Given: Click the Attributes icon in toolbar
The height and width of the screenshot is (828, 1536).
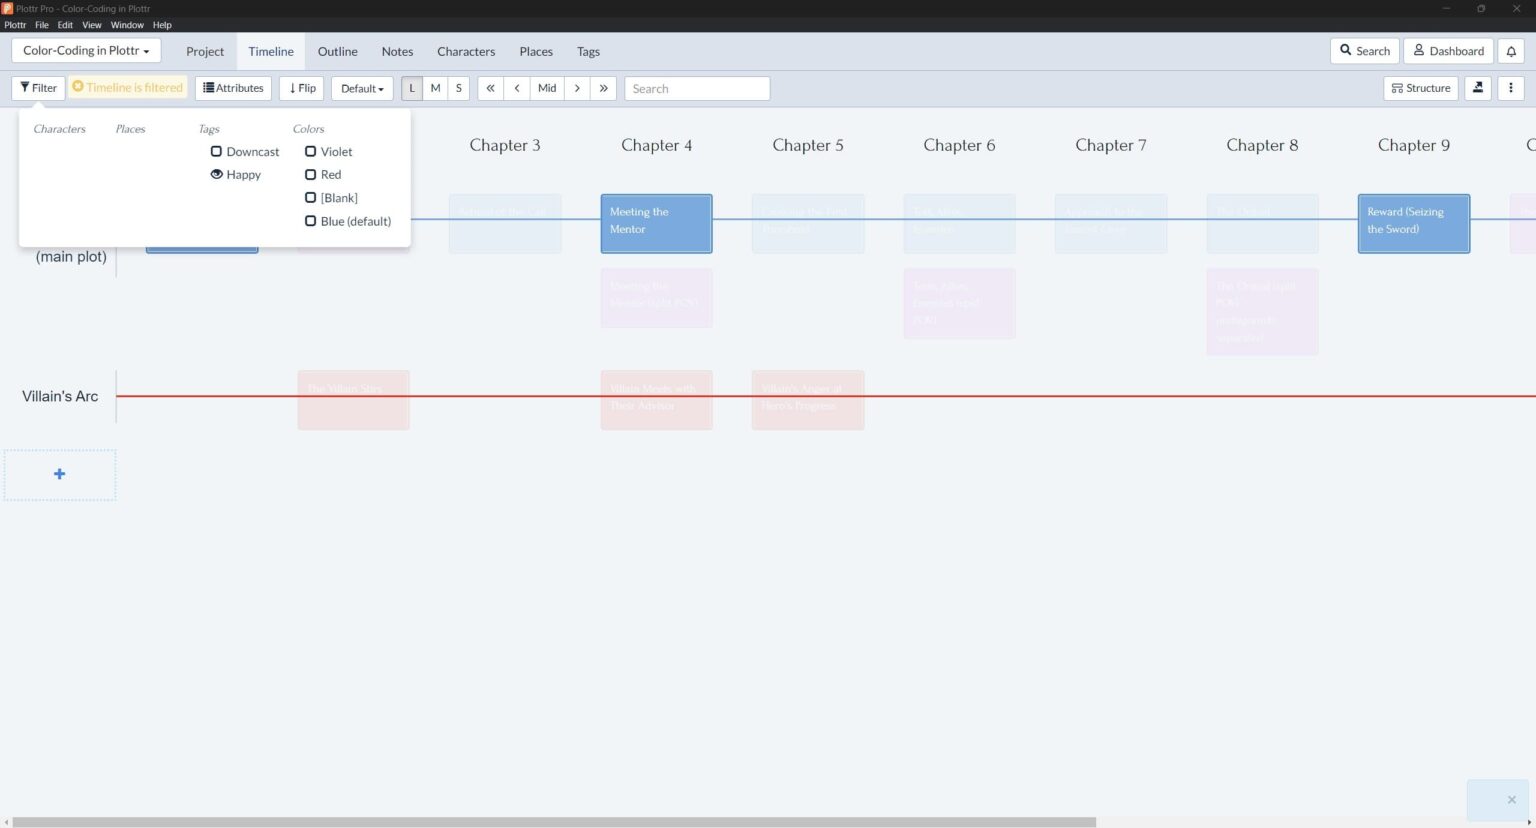Looking at the screenshot, I should [233, 87].
